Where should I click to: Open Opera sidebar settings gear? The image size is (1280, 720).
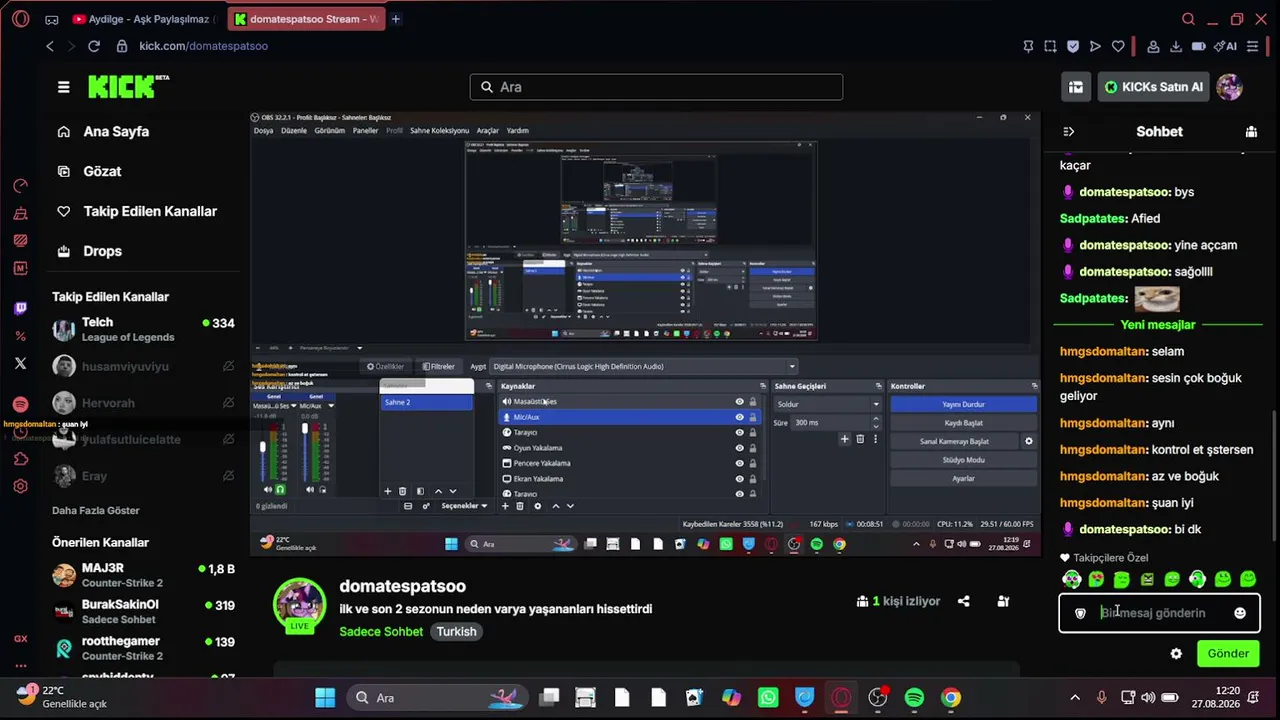point(21,486)
